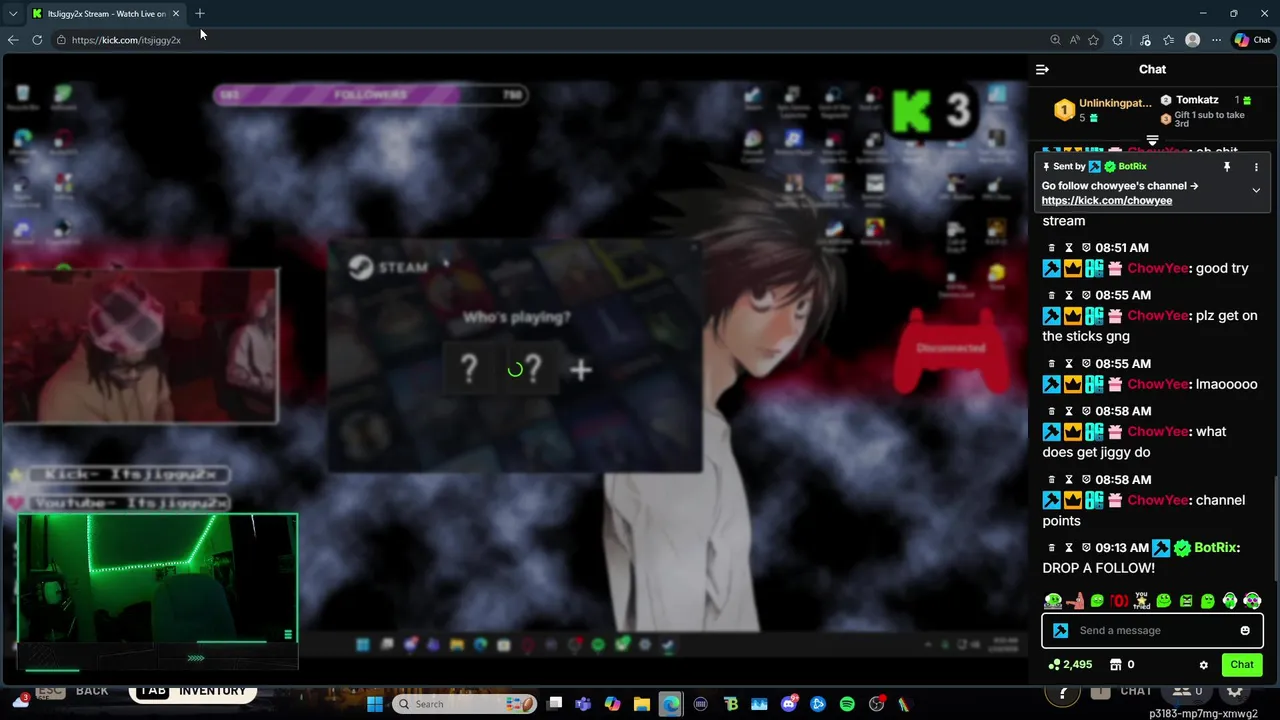Open a new browser tab
The image size is (1280, 720).
click(x=199, y=13)
